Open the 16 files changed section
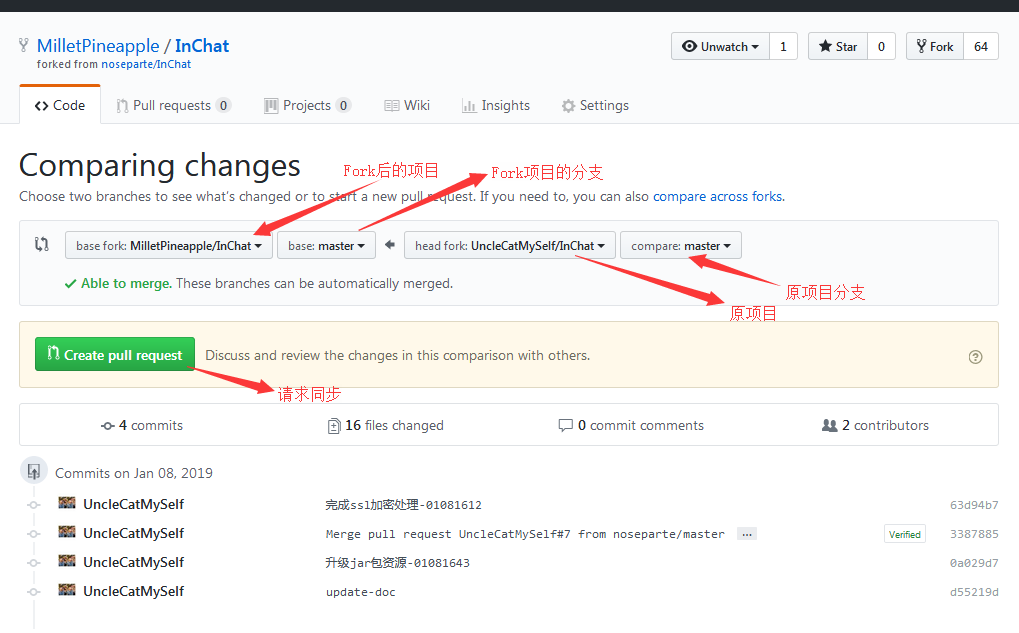The width and height of the screenshot is (1019, 633). pyautogui.click(x=386, y=425)
